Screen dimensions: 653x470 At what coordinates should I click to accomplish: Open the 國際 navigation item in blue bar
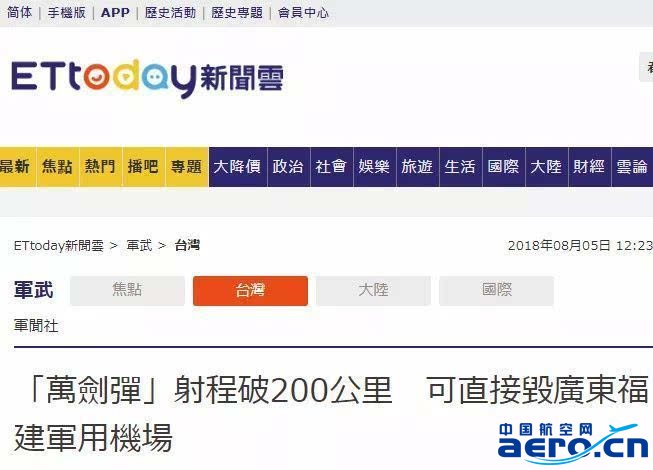point(503,167)
